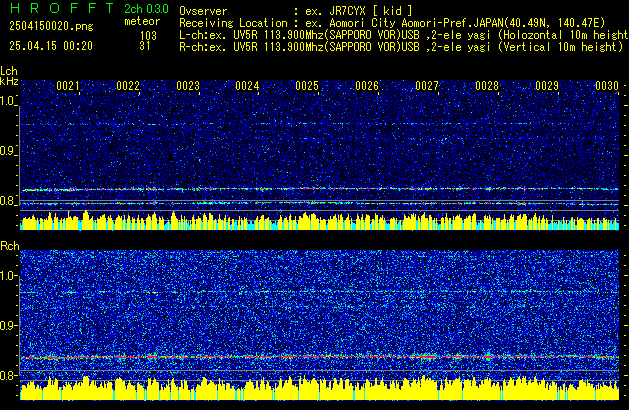Click the R-ch UV5R receiver description line
The width and height of the screenshot is (629, 410).
click(401, 47)
